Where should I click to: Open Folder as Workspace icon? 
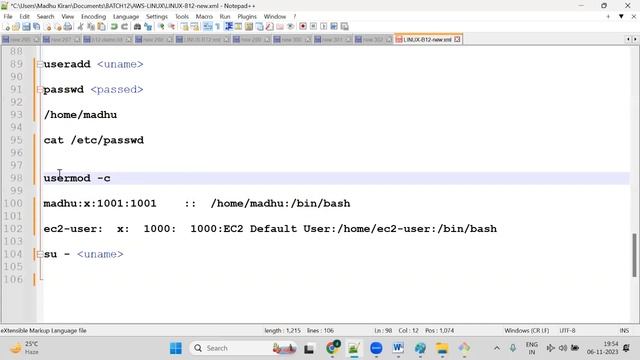[x=280, y=27]
